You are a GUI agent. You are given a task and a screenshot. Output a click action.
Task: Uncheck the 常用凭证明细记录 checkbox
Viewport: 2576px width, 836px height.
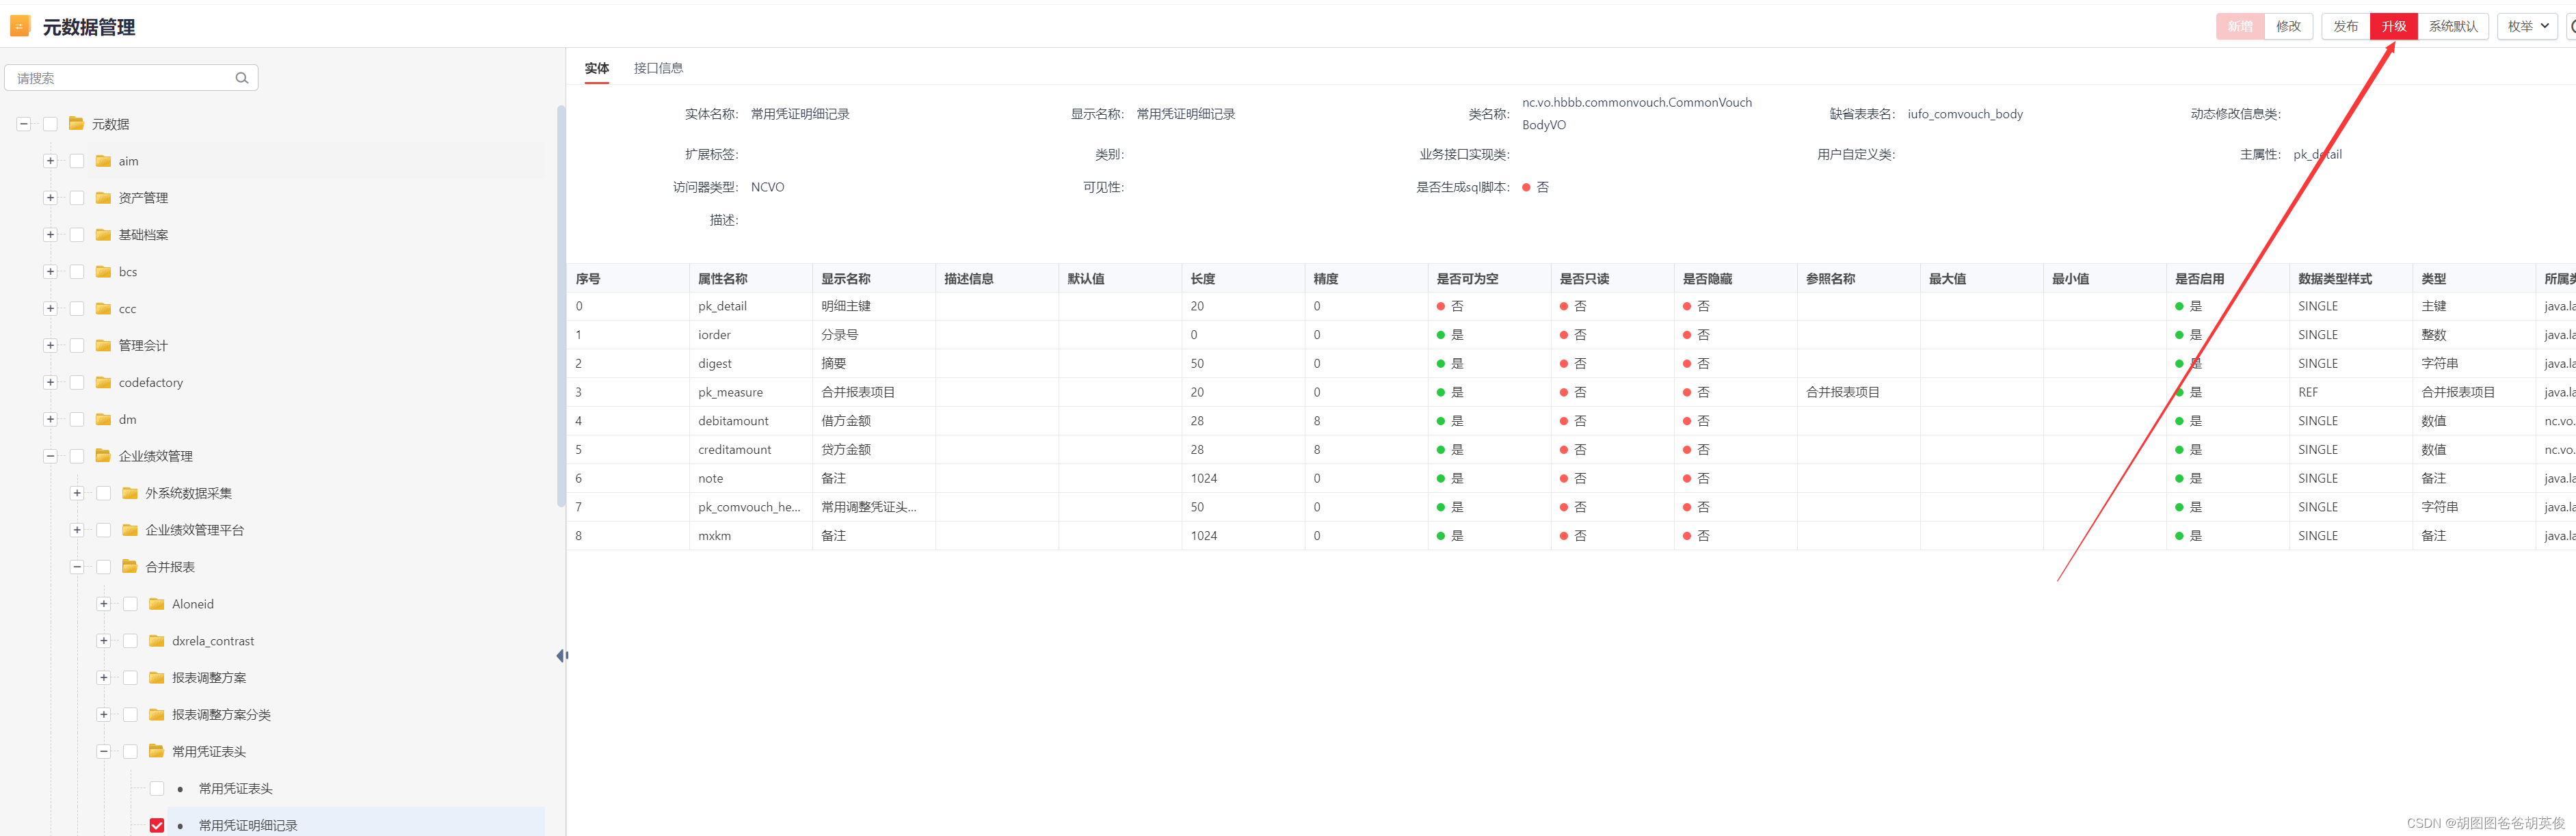157,825
